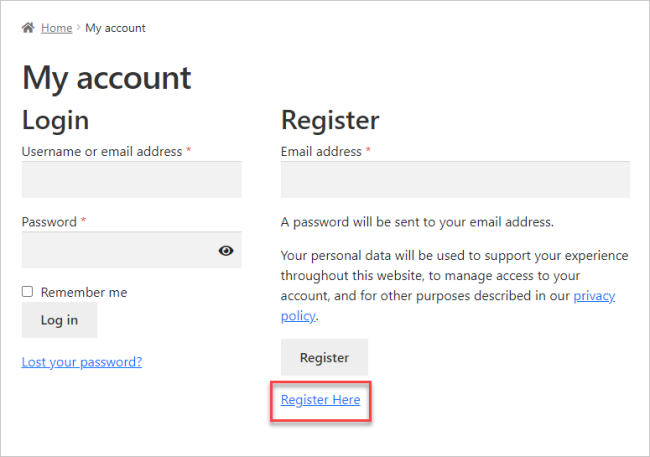Click the My account breadcrumb text

coord(115,28)
